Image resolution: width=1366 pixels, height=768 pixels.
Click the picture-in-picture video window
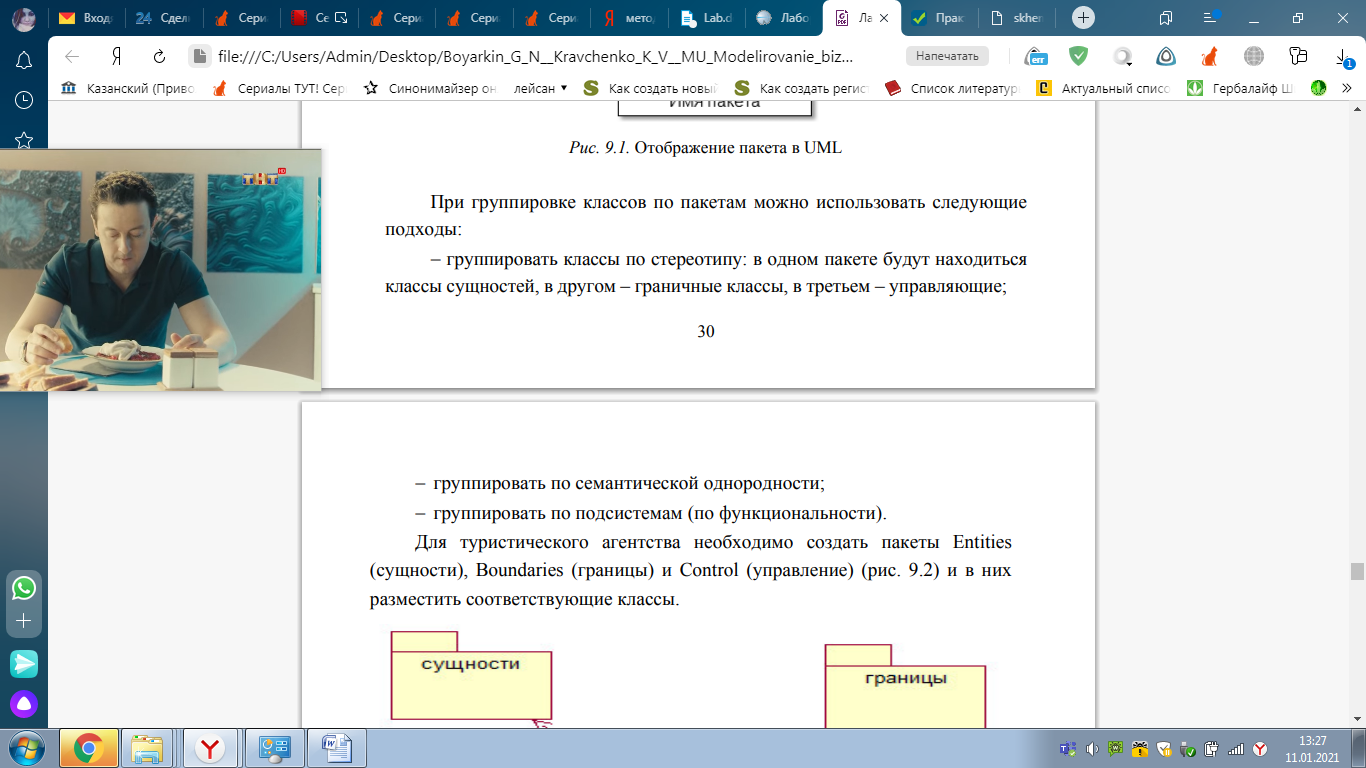click(161, 270)
